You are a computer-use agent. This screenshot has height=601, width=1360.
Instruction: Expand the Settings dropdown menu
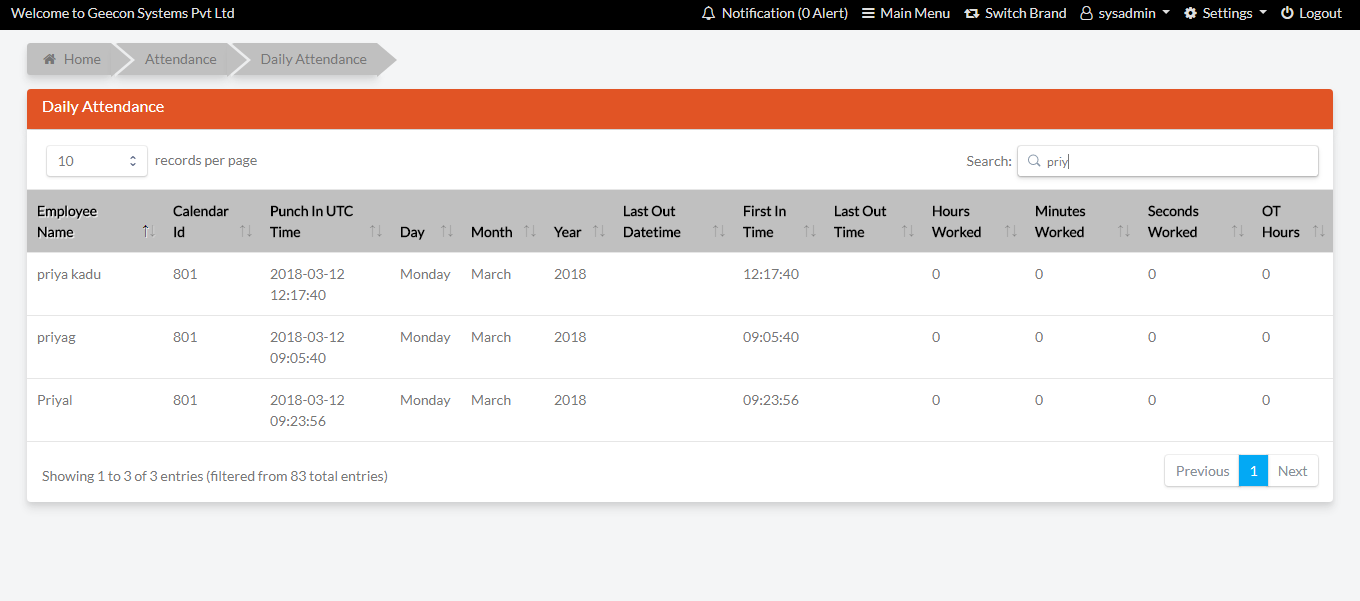click(x=1225, y=14)
